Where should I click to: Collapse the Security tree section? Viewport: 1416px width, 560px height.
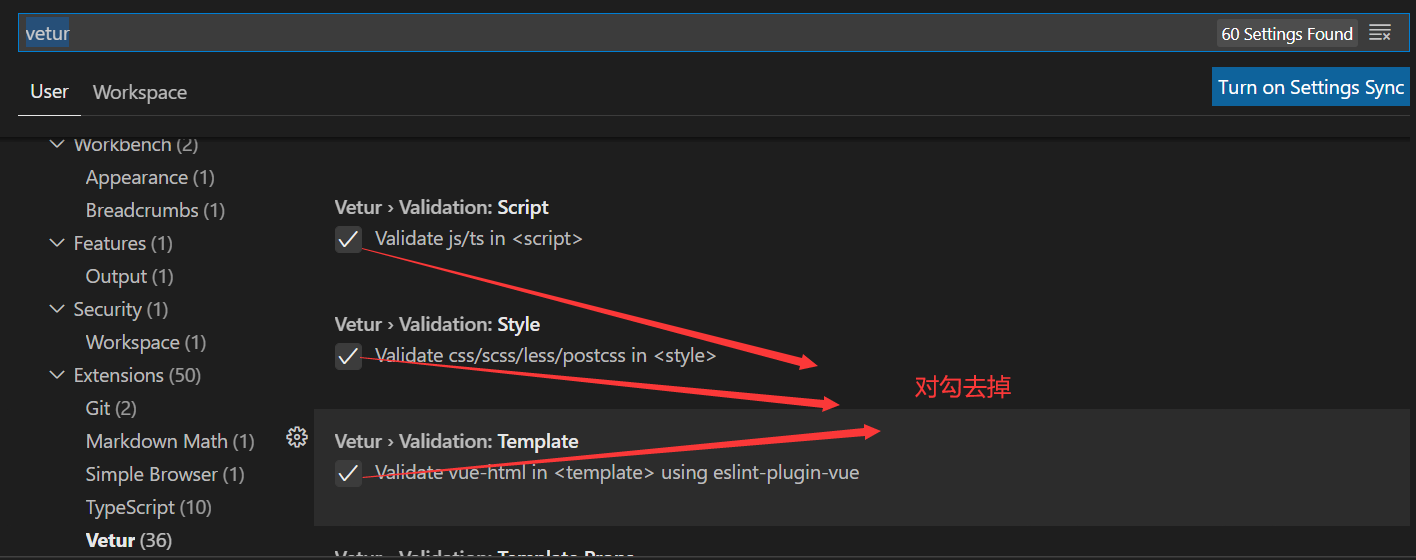(x=57, y=309)
